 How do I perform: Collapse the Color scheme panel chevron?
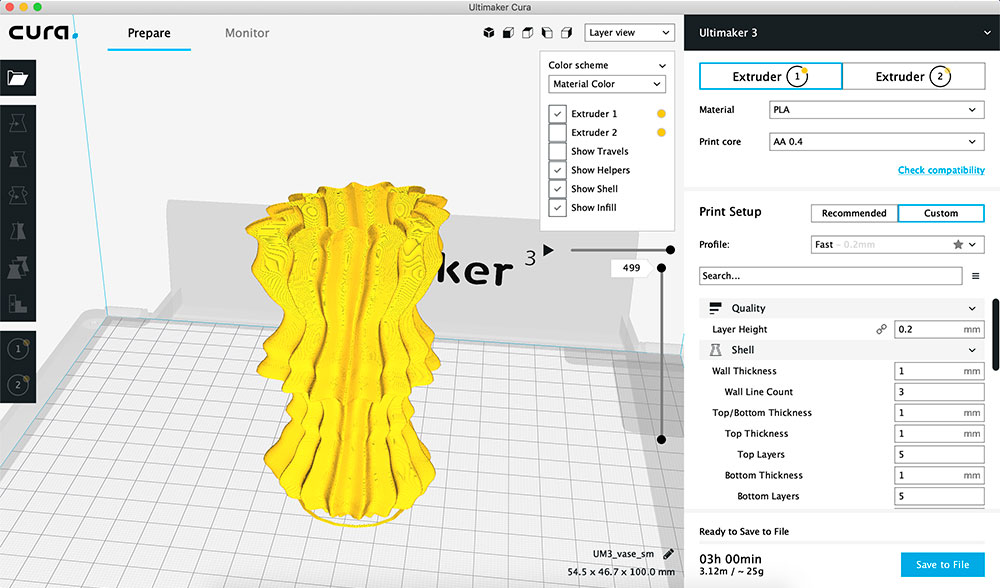coord(662,66)
